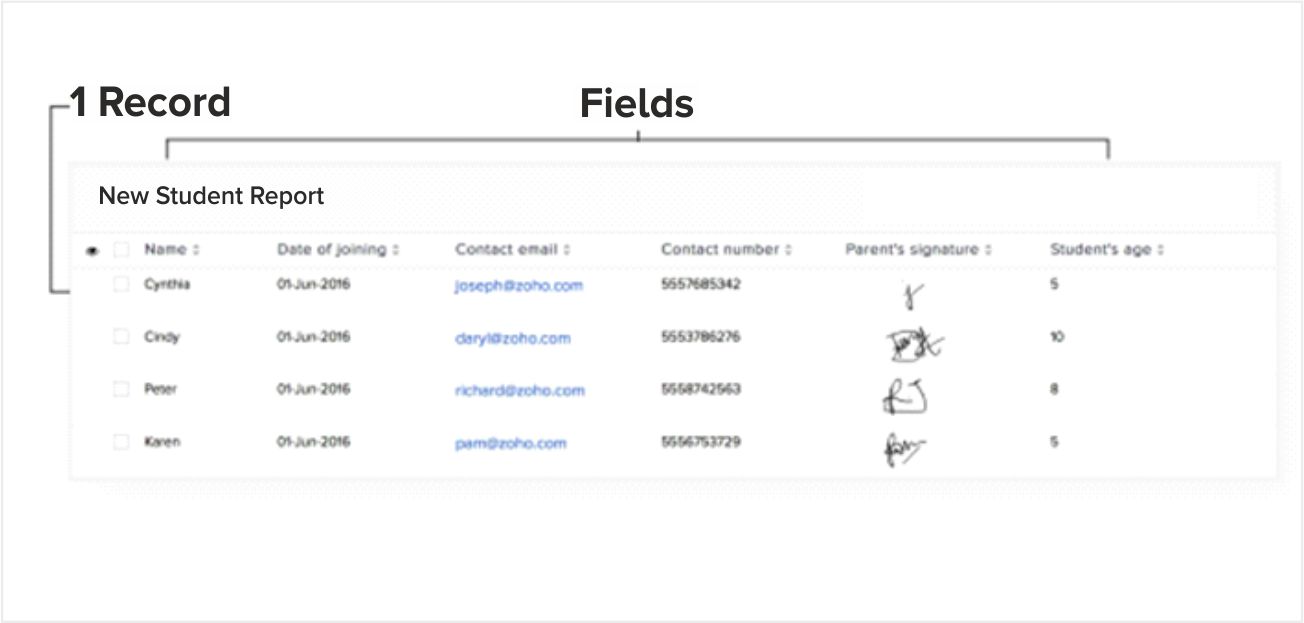Click the Contact number sort icon
Viewport: 1304px width, 623px height.
(788, 250)
